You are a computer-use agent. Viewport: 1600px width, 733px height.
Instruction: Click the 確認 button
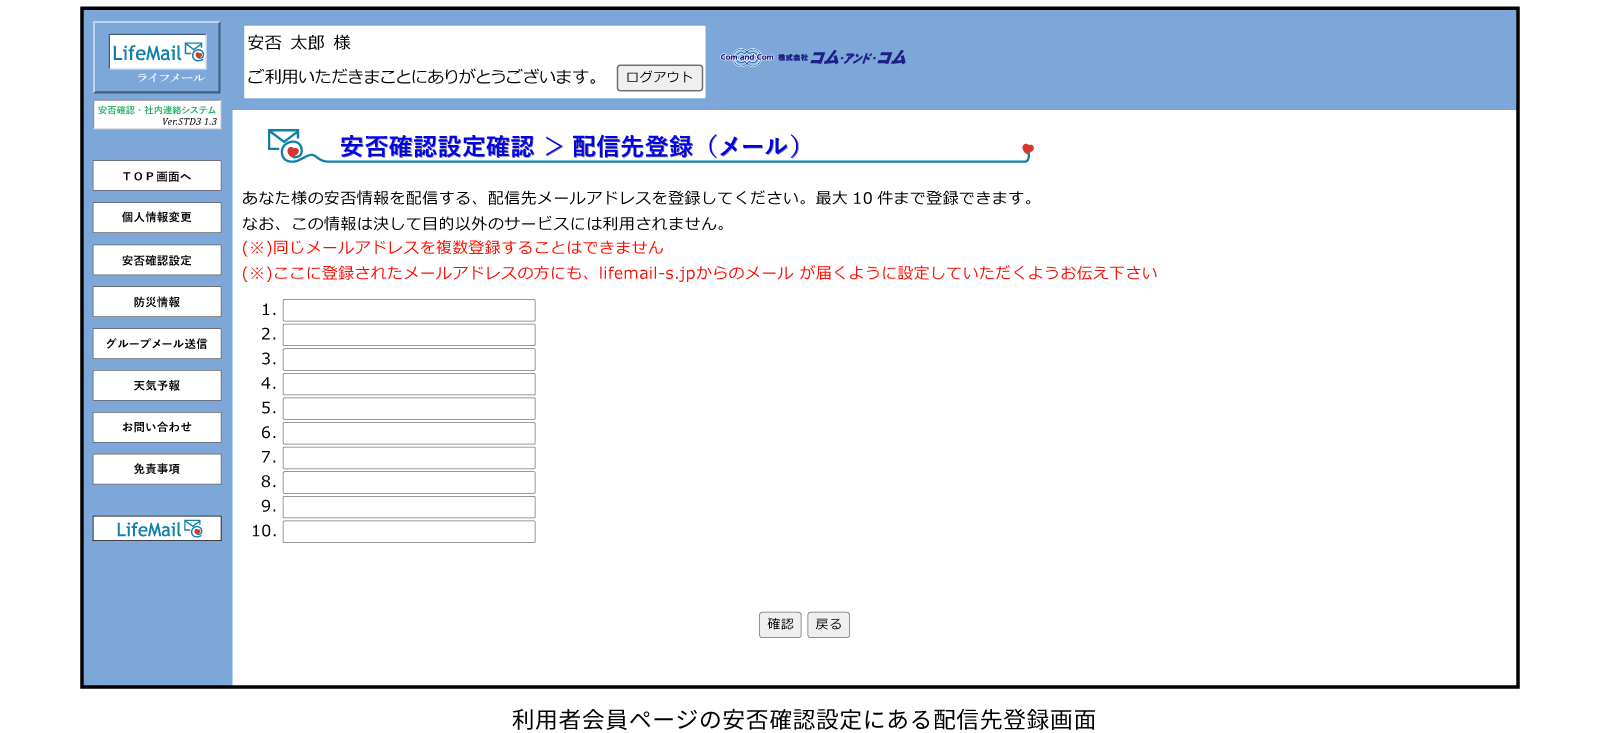[780, 624]
